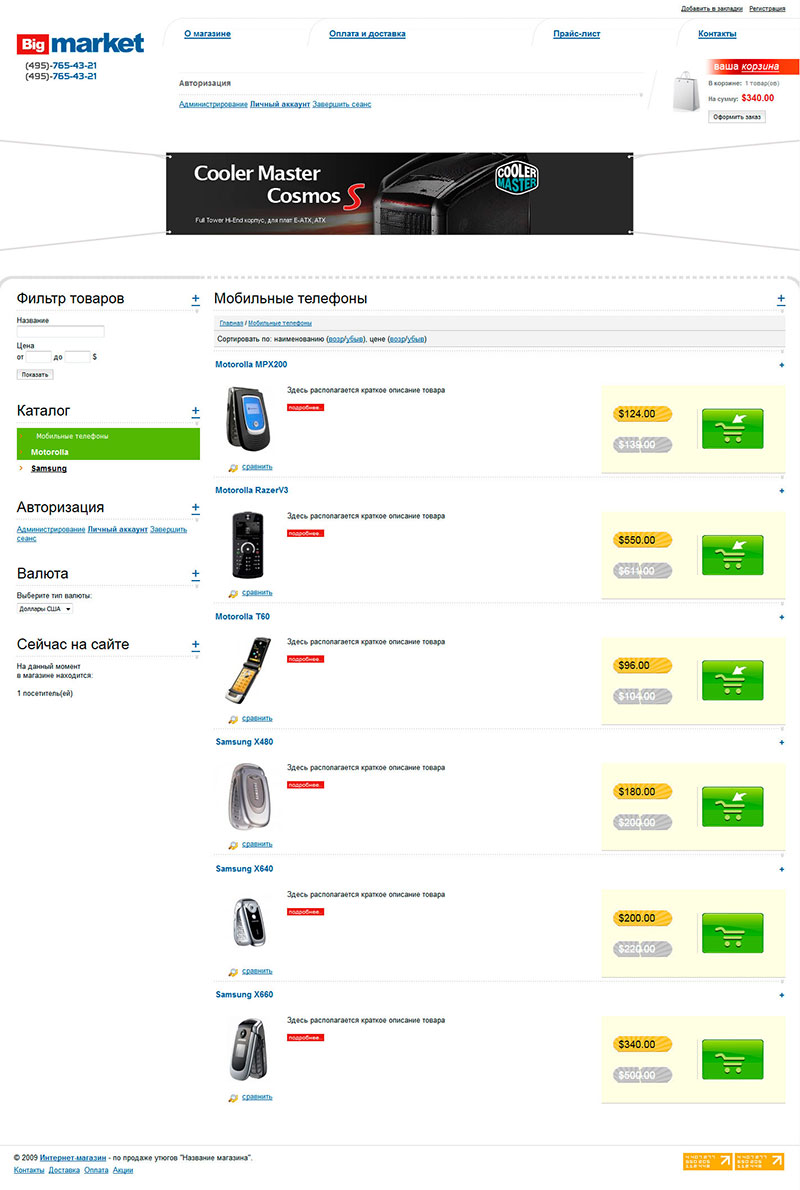Open the currency type dropdown
Screen dimensions: 800x1190
[x=45, y=609]
